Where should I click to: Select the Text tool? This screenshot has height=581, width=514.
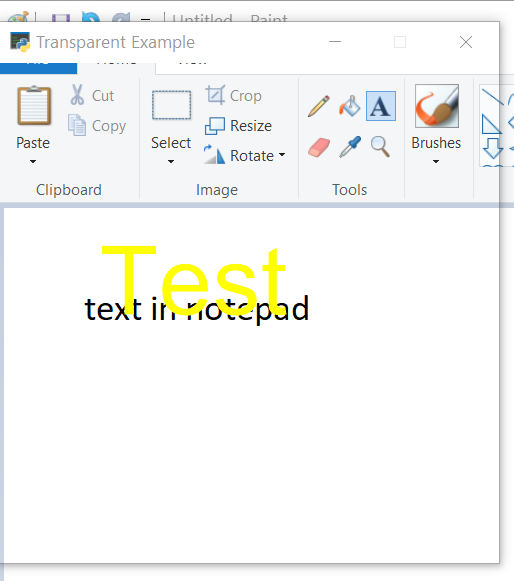(381, 106)
